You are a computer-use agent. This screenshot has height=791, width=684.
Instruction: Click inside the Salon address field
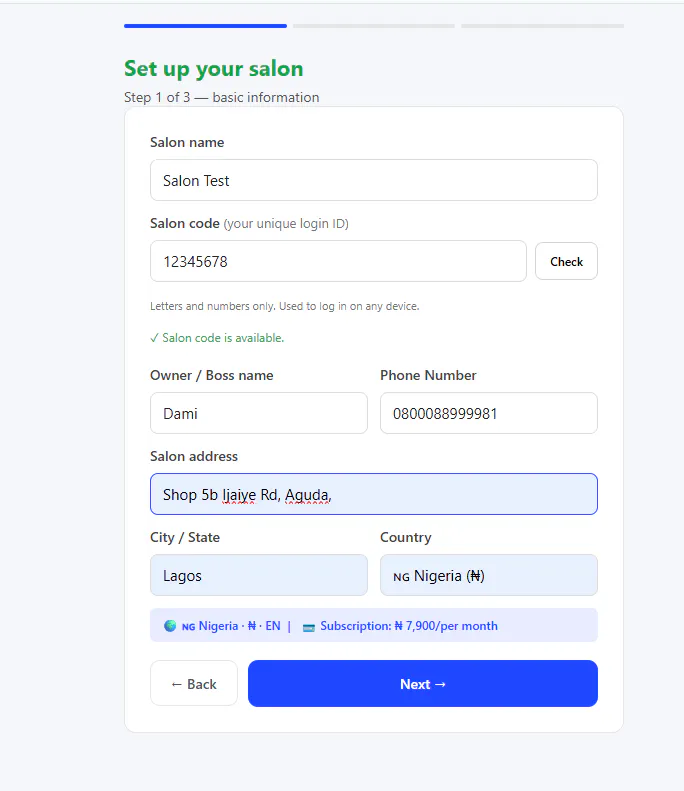(x=374, y=494)
